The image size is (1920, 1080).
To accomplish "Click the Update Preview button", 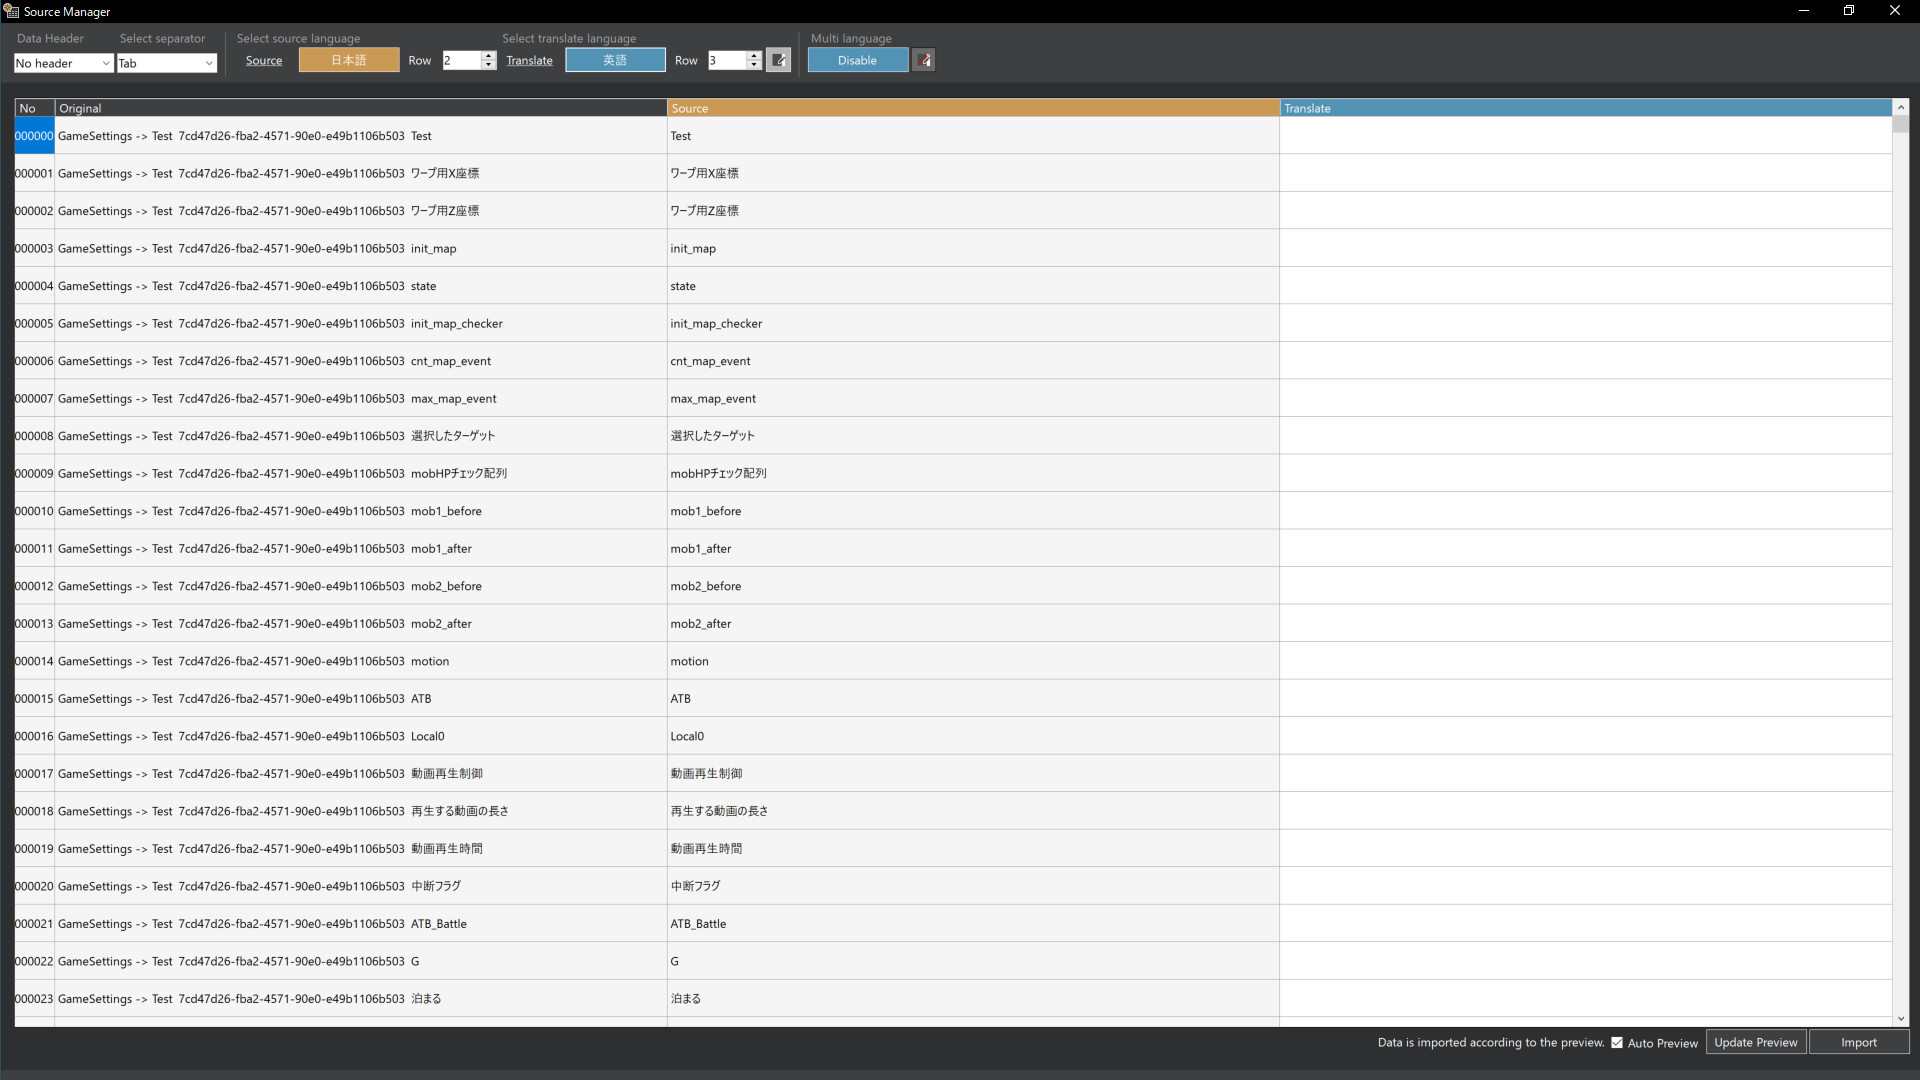I will pyautogui.click(x=1756, y=1042).
